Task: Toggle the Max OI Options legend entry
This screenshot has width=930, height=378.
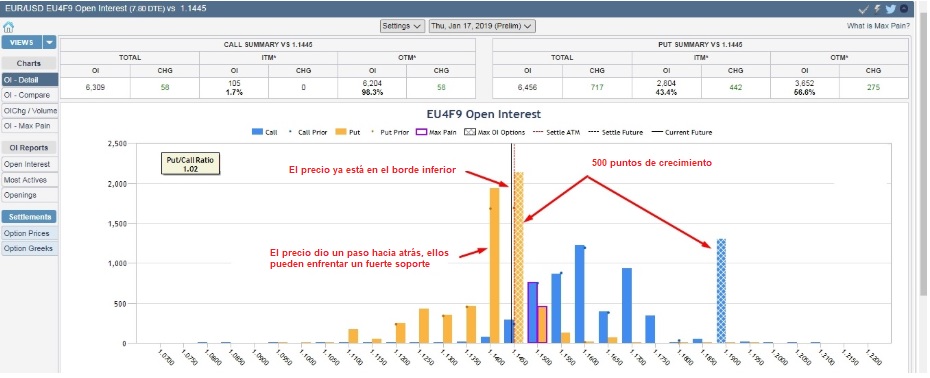Action: (495, 132)
